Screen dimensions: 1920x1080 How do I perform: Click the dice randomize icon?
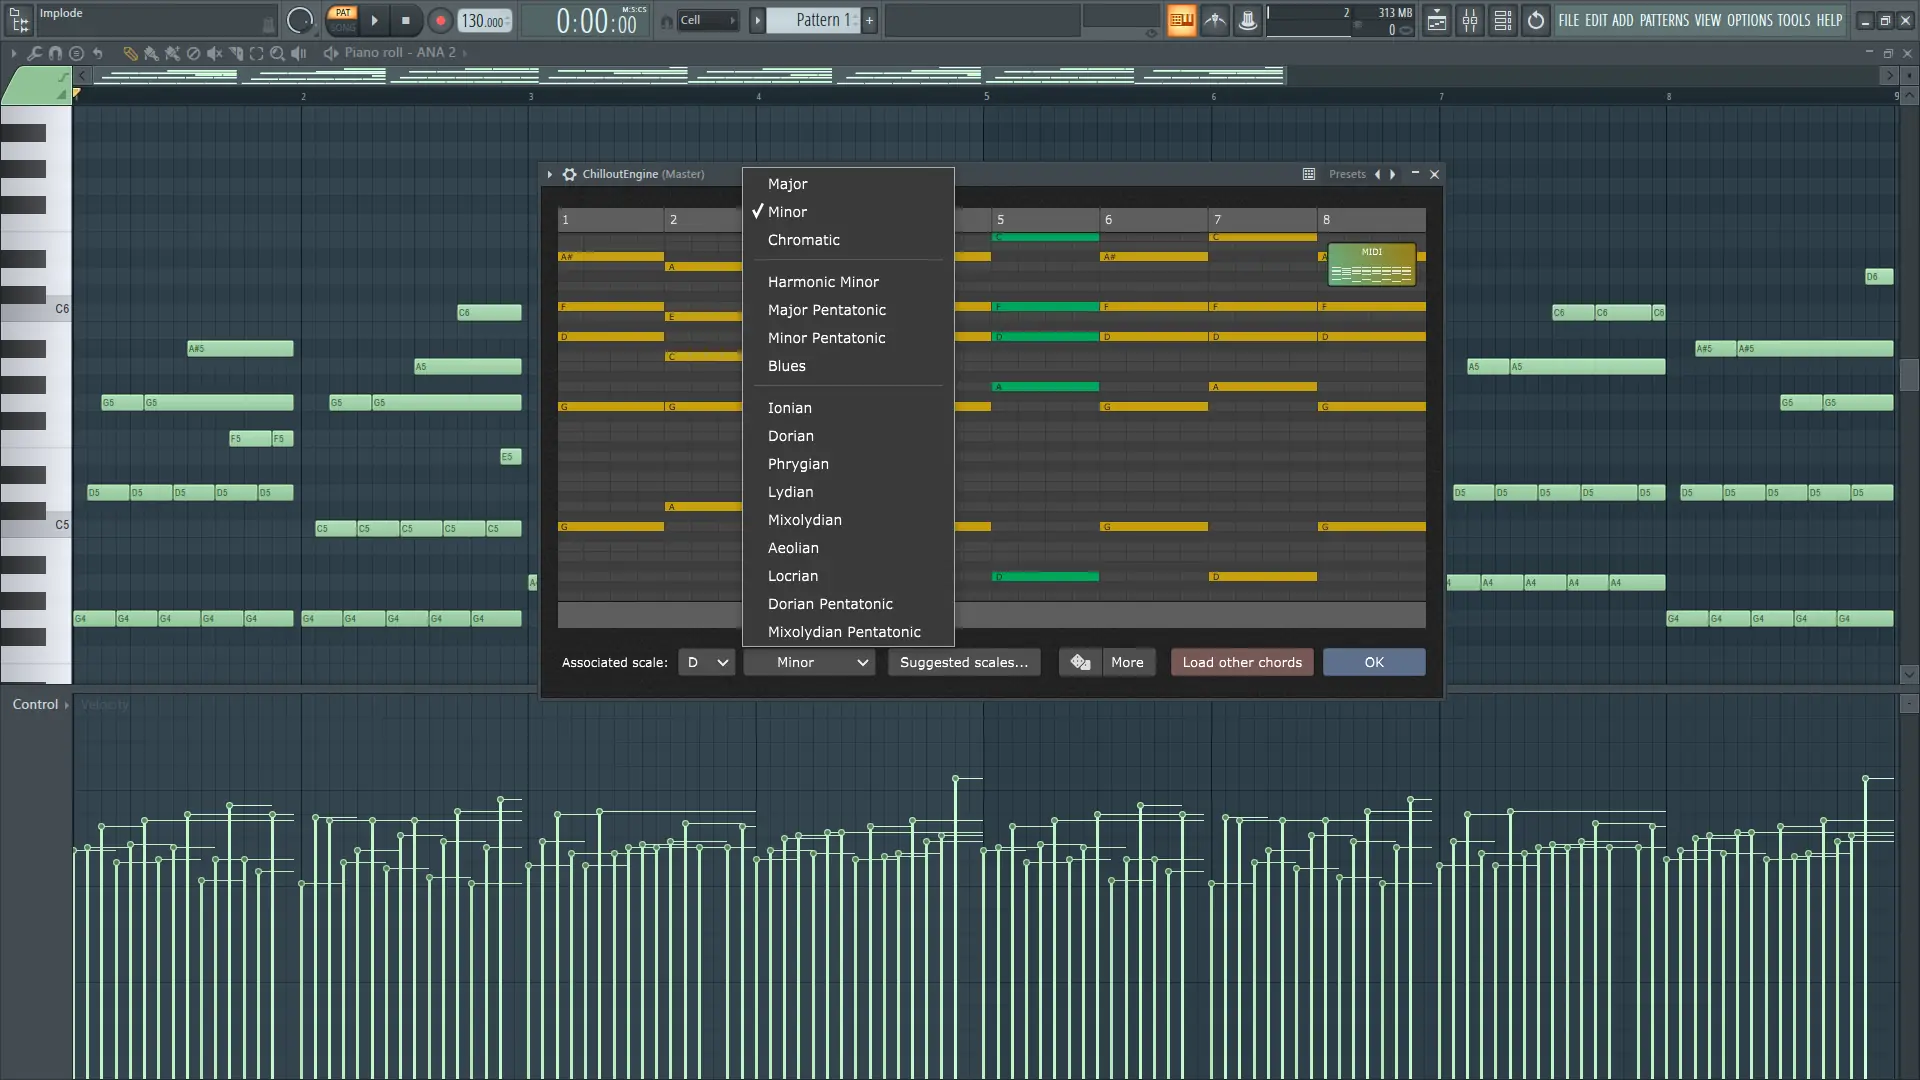coord(1080,662)
